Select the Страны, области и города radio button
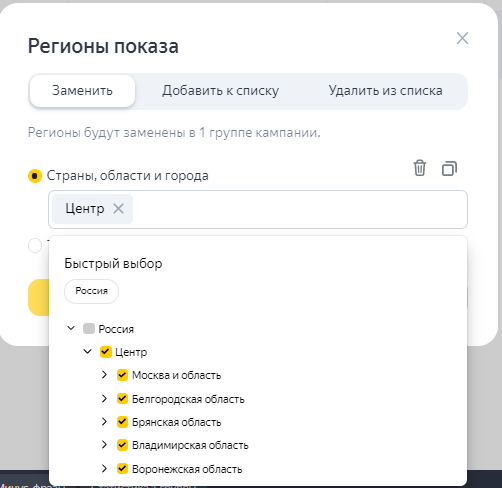Image resolution: width=502 pixels, height=488 pixels. point(35,176)
